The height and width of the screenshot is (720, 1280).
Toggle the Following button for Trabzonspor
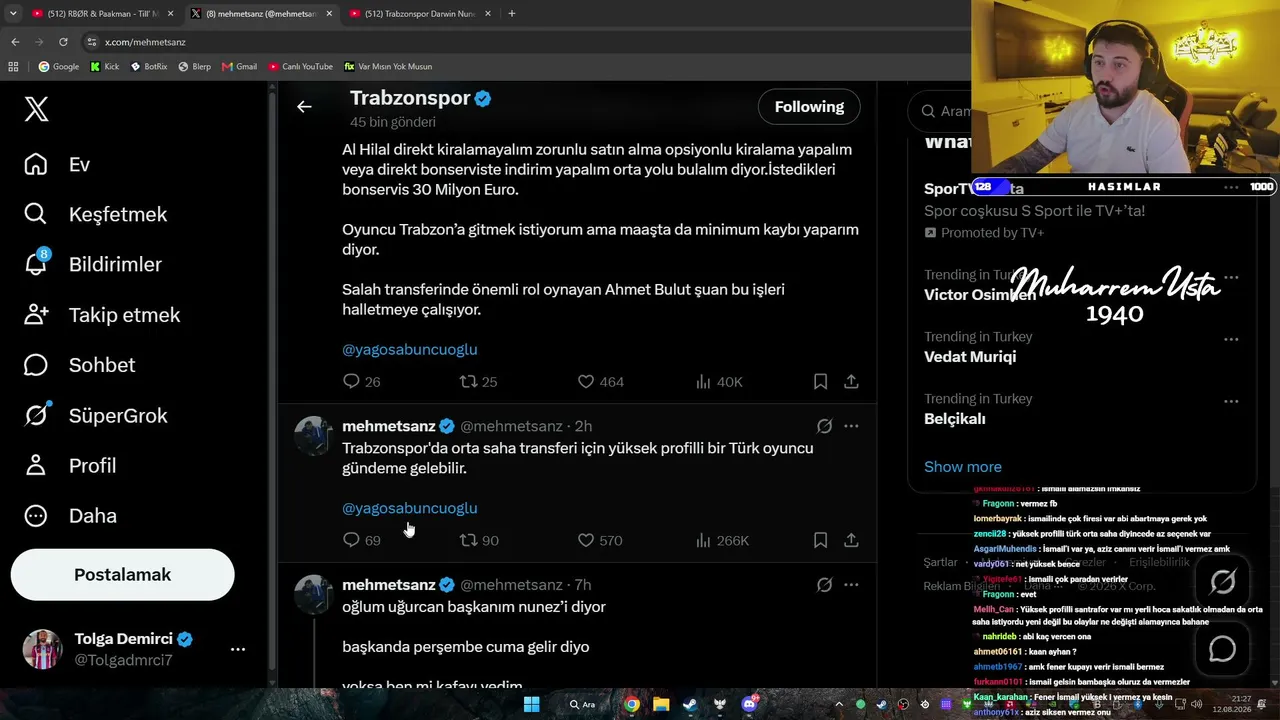(x=809, y=107)
